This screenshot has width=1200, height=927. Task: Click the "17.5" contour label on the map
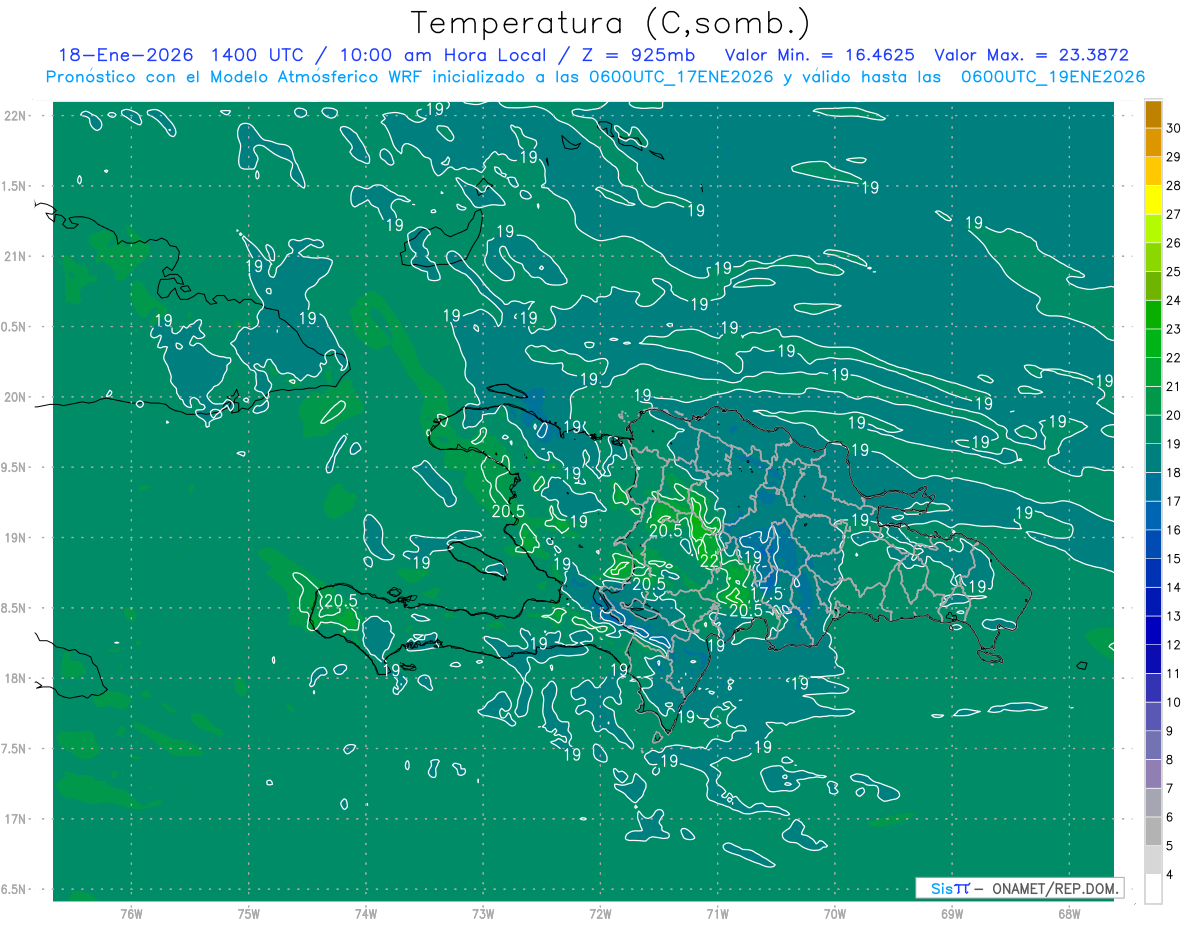pyautogui.click(x=766, y=594)
